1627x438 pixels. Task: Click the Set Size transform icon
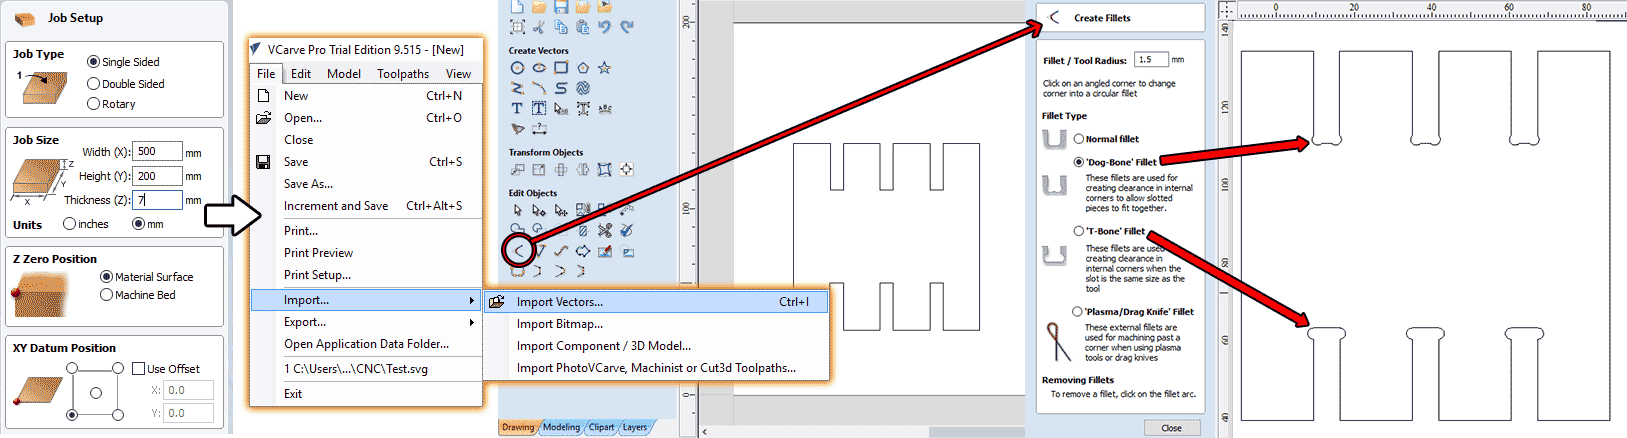coord(539,169)
